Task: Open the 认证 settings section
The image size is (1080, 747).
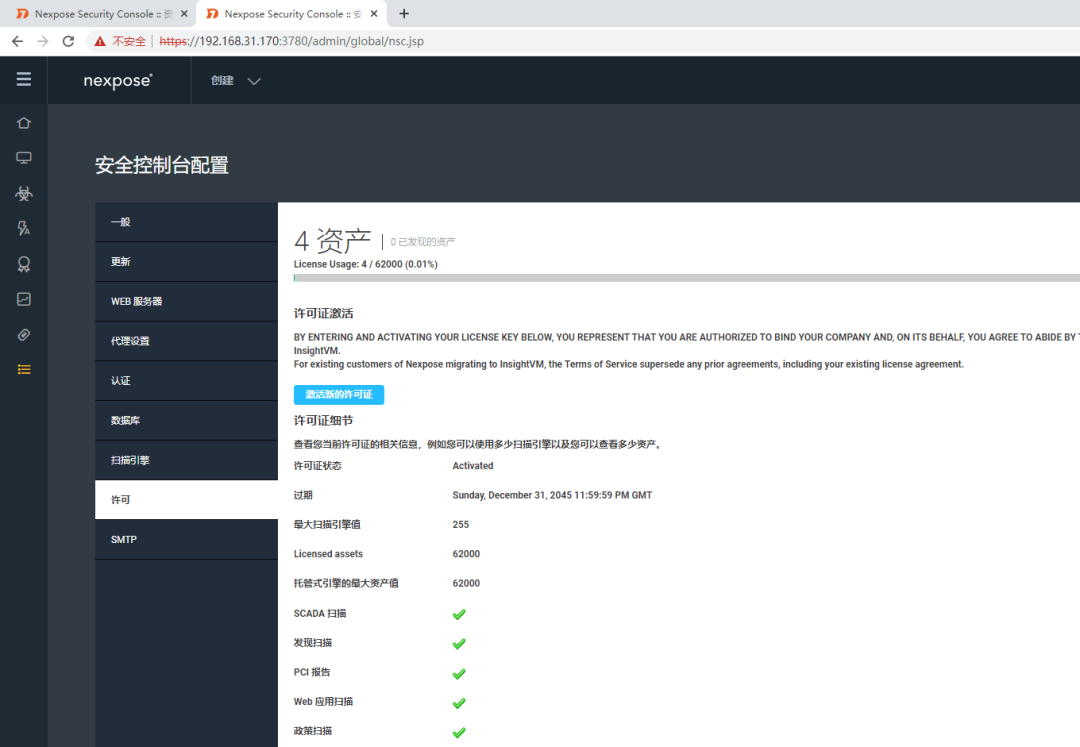Action: [186, 381]
